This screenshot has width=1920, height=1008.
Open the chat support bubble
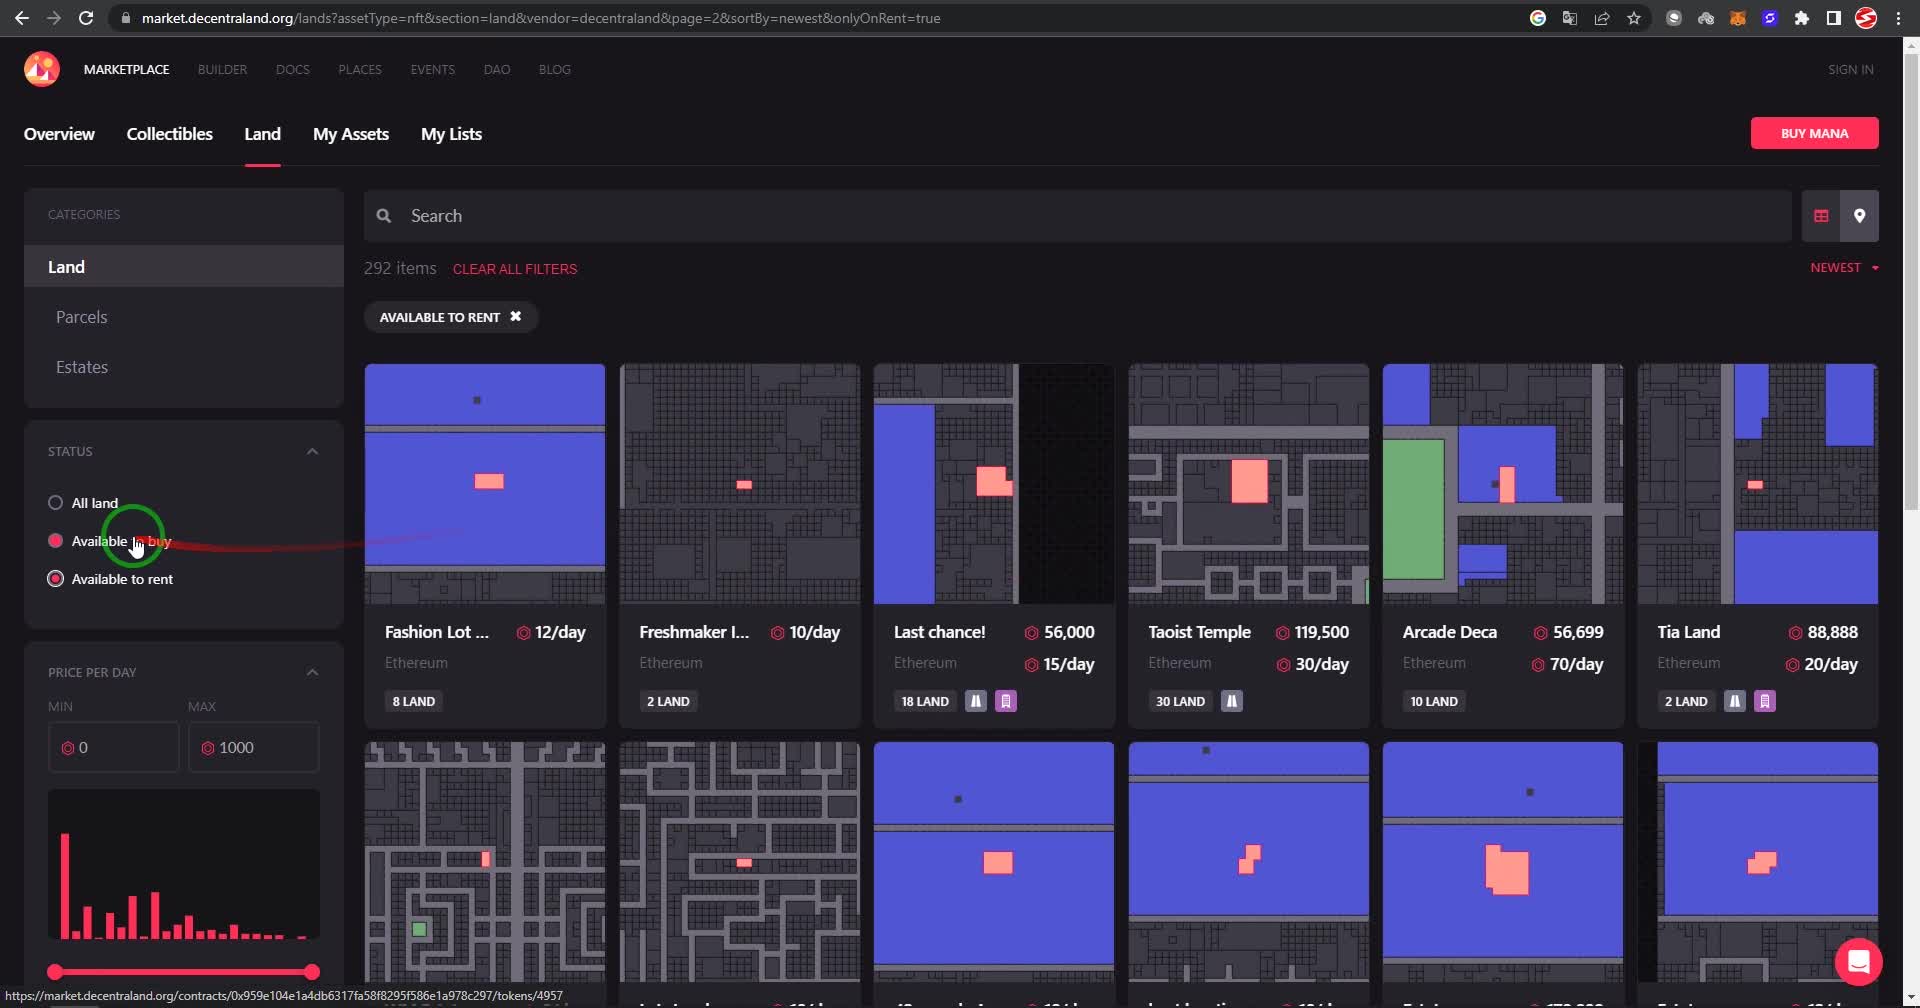(1858, 962)
